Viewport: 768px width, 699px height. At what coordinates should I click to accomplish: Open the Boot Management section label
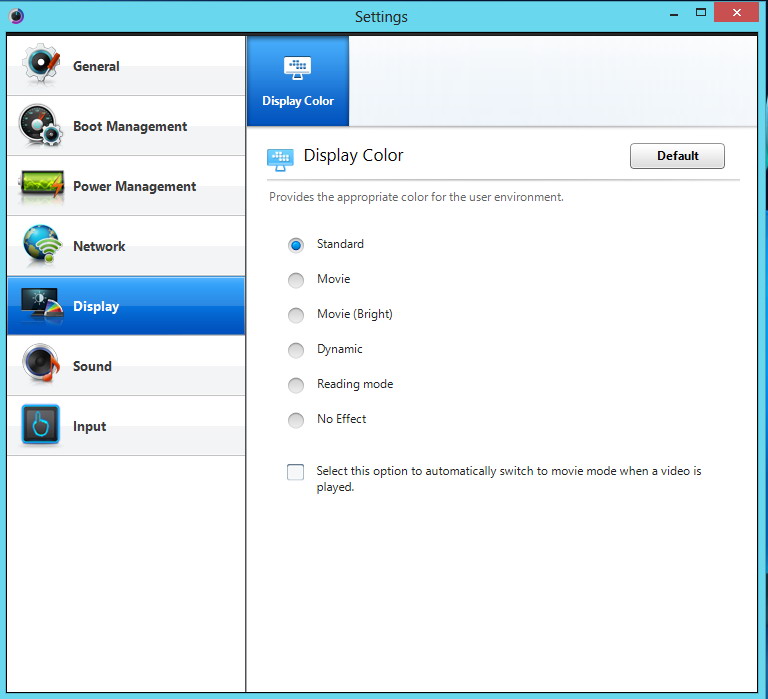[130, 127]
